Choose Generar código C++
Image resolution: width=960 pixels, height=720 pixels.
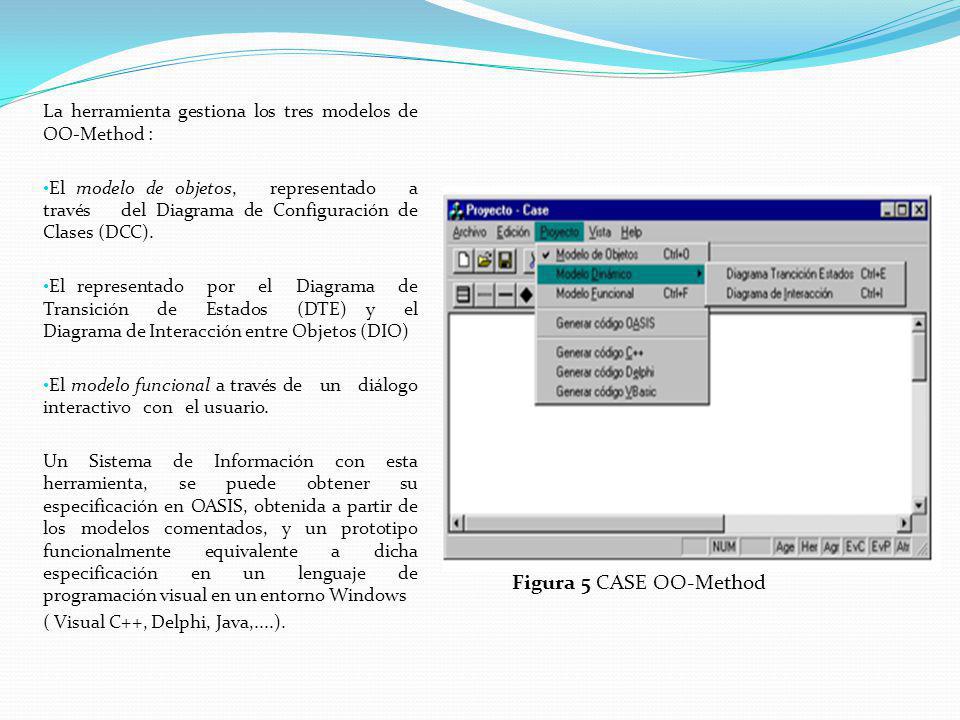coord(622,353)
